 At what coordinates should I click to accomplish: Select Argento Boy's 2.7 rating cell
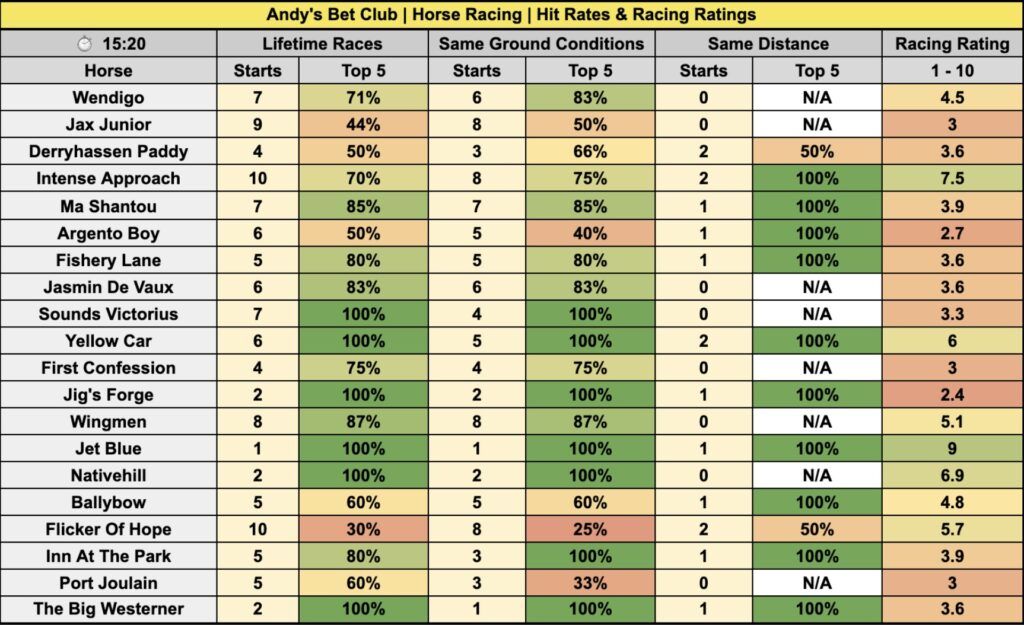pos(952,233)
